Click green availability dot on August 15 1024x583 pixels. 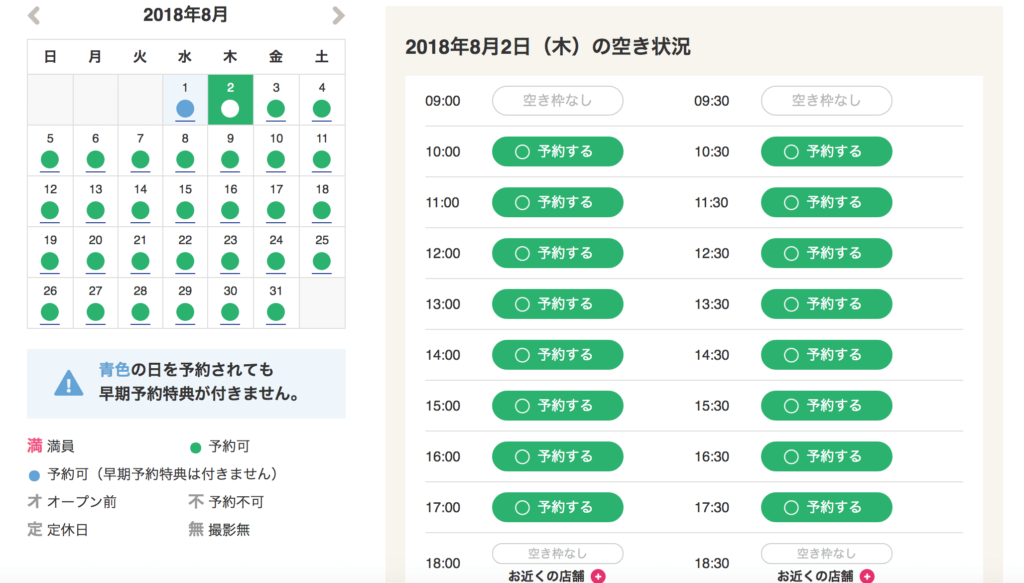coord(185,210)
